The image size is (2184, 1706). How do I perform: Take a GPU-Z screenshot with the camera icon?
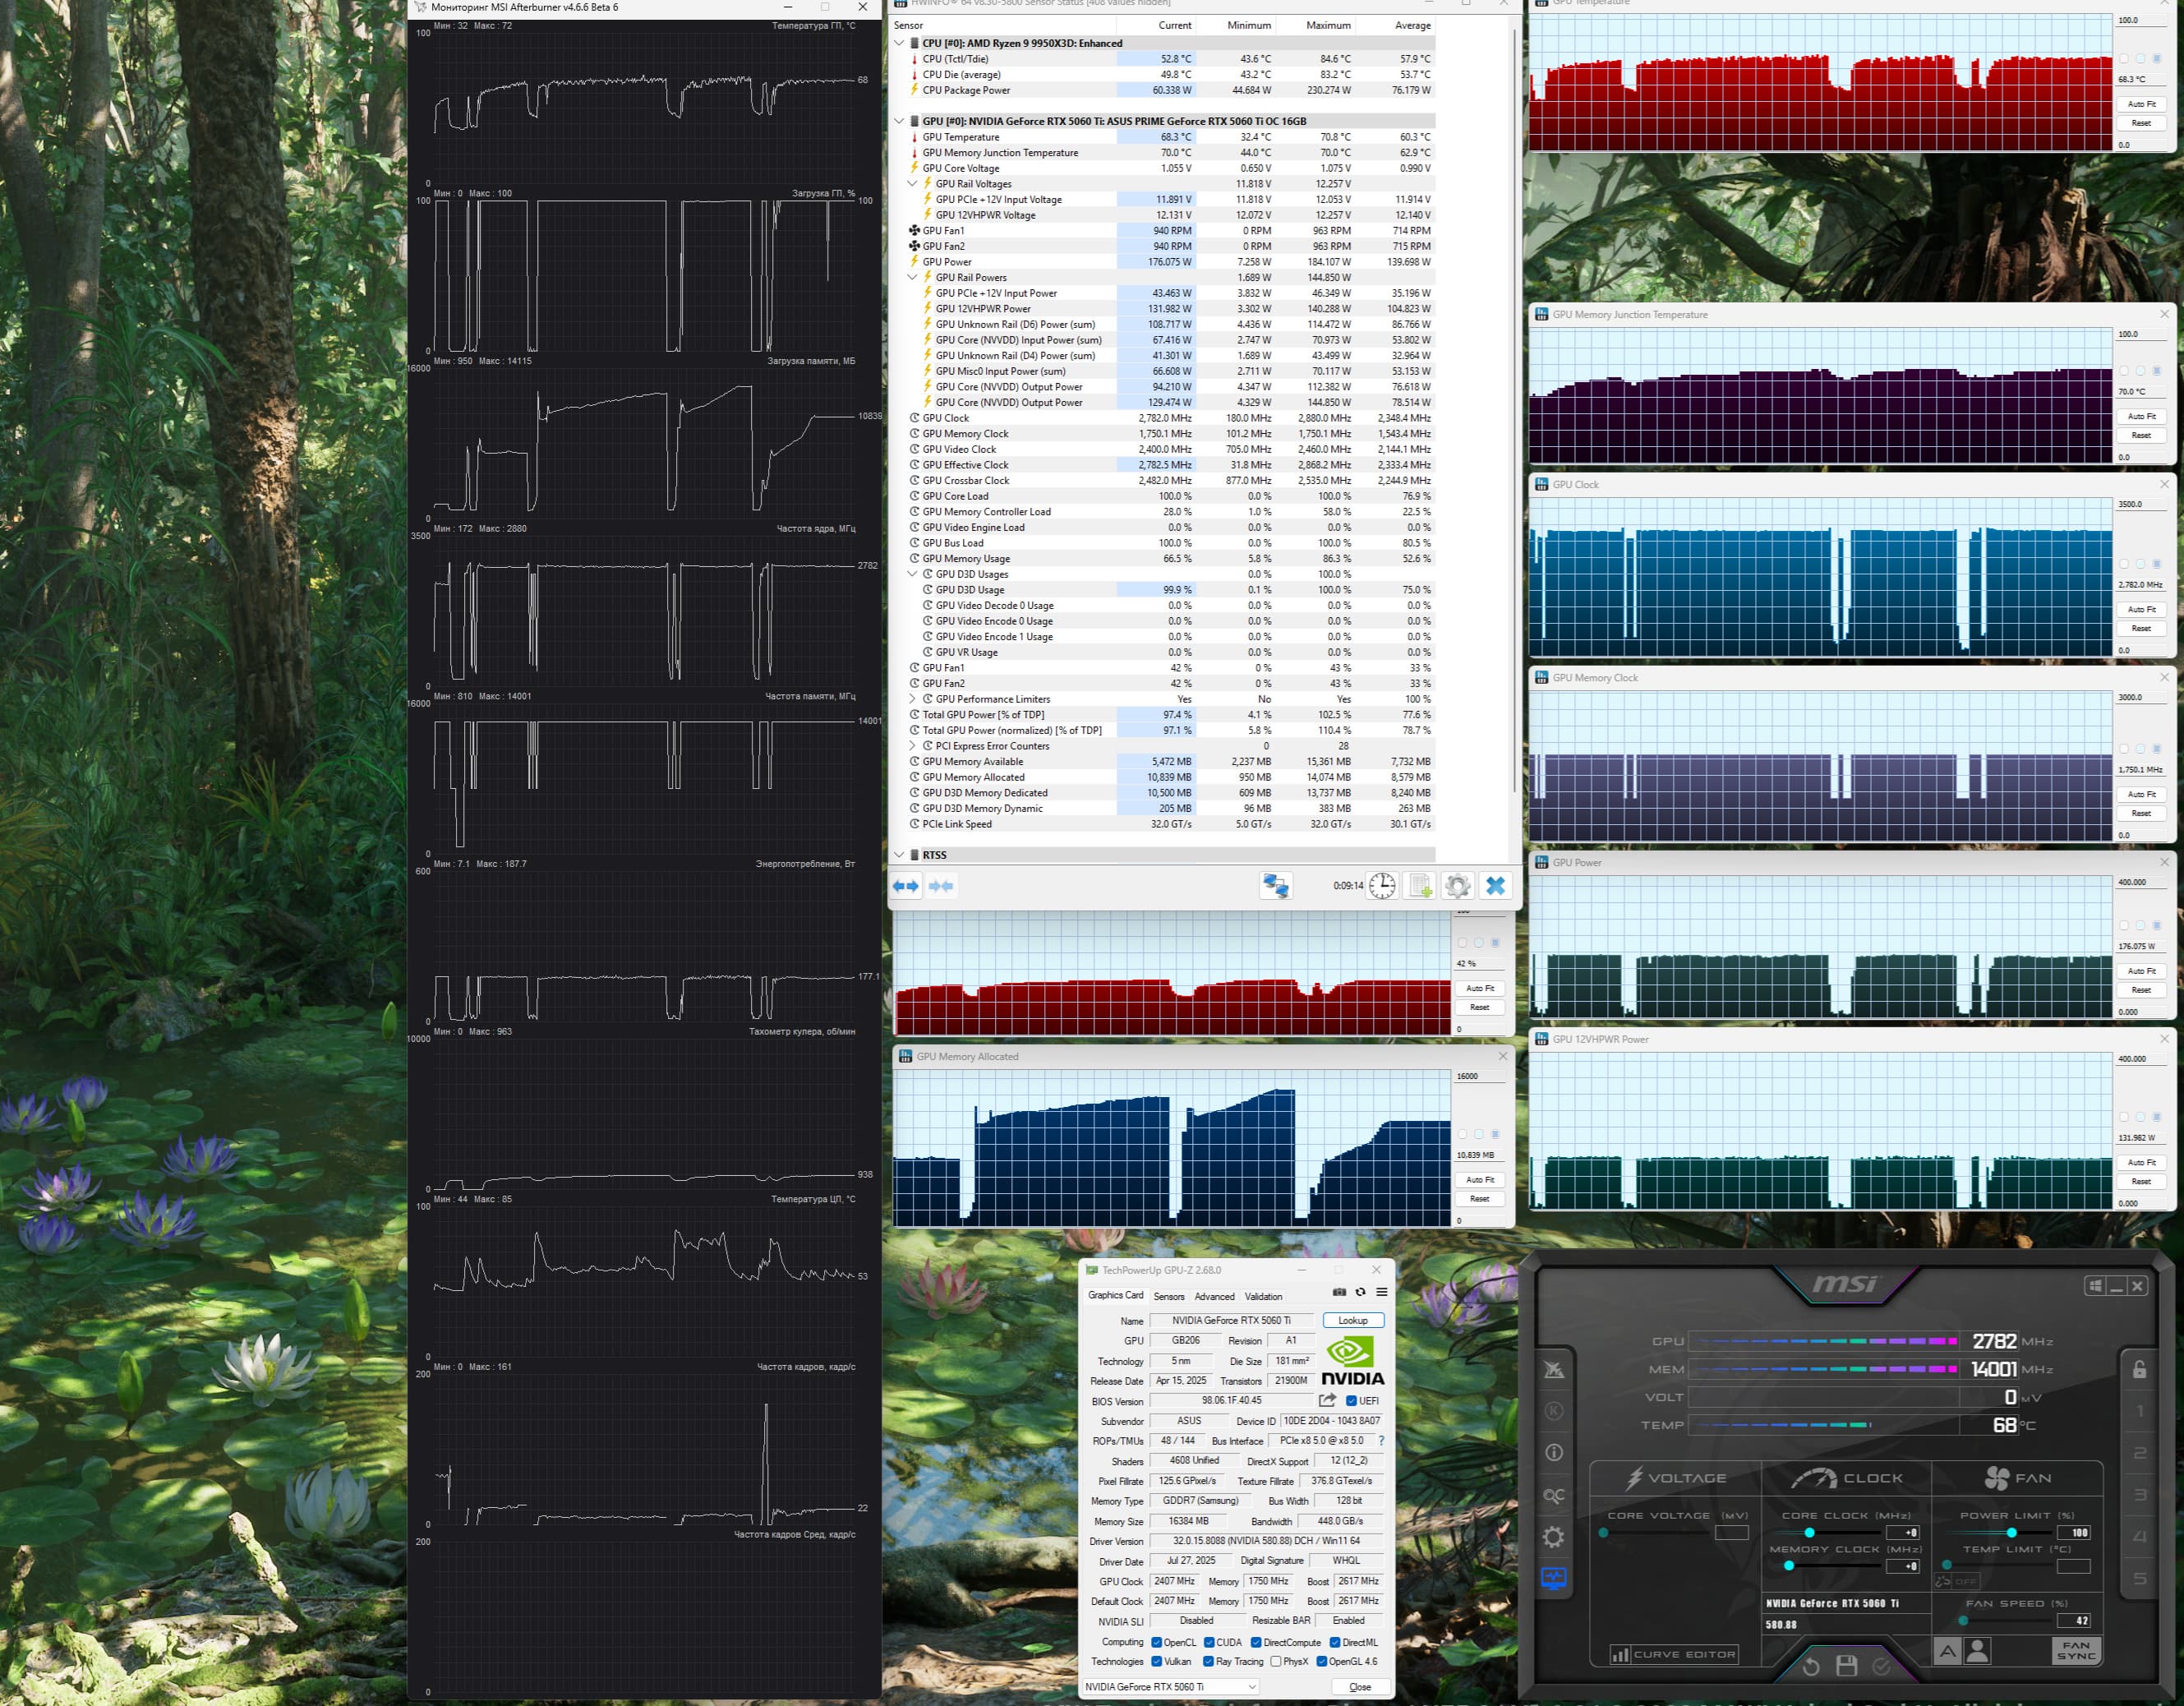click(1339, 1292)
